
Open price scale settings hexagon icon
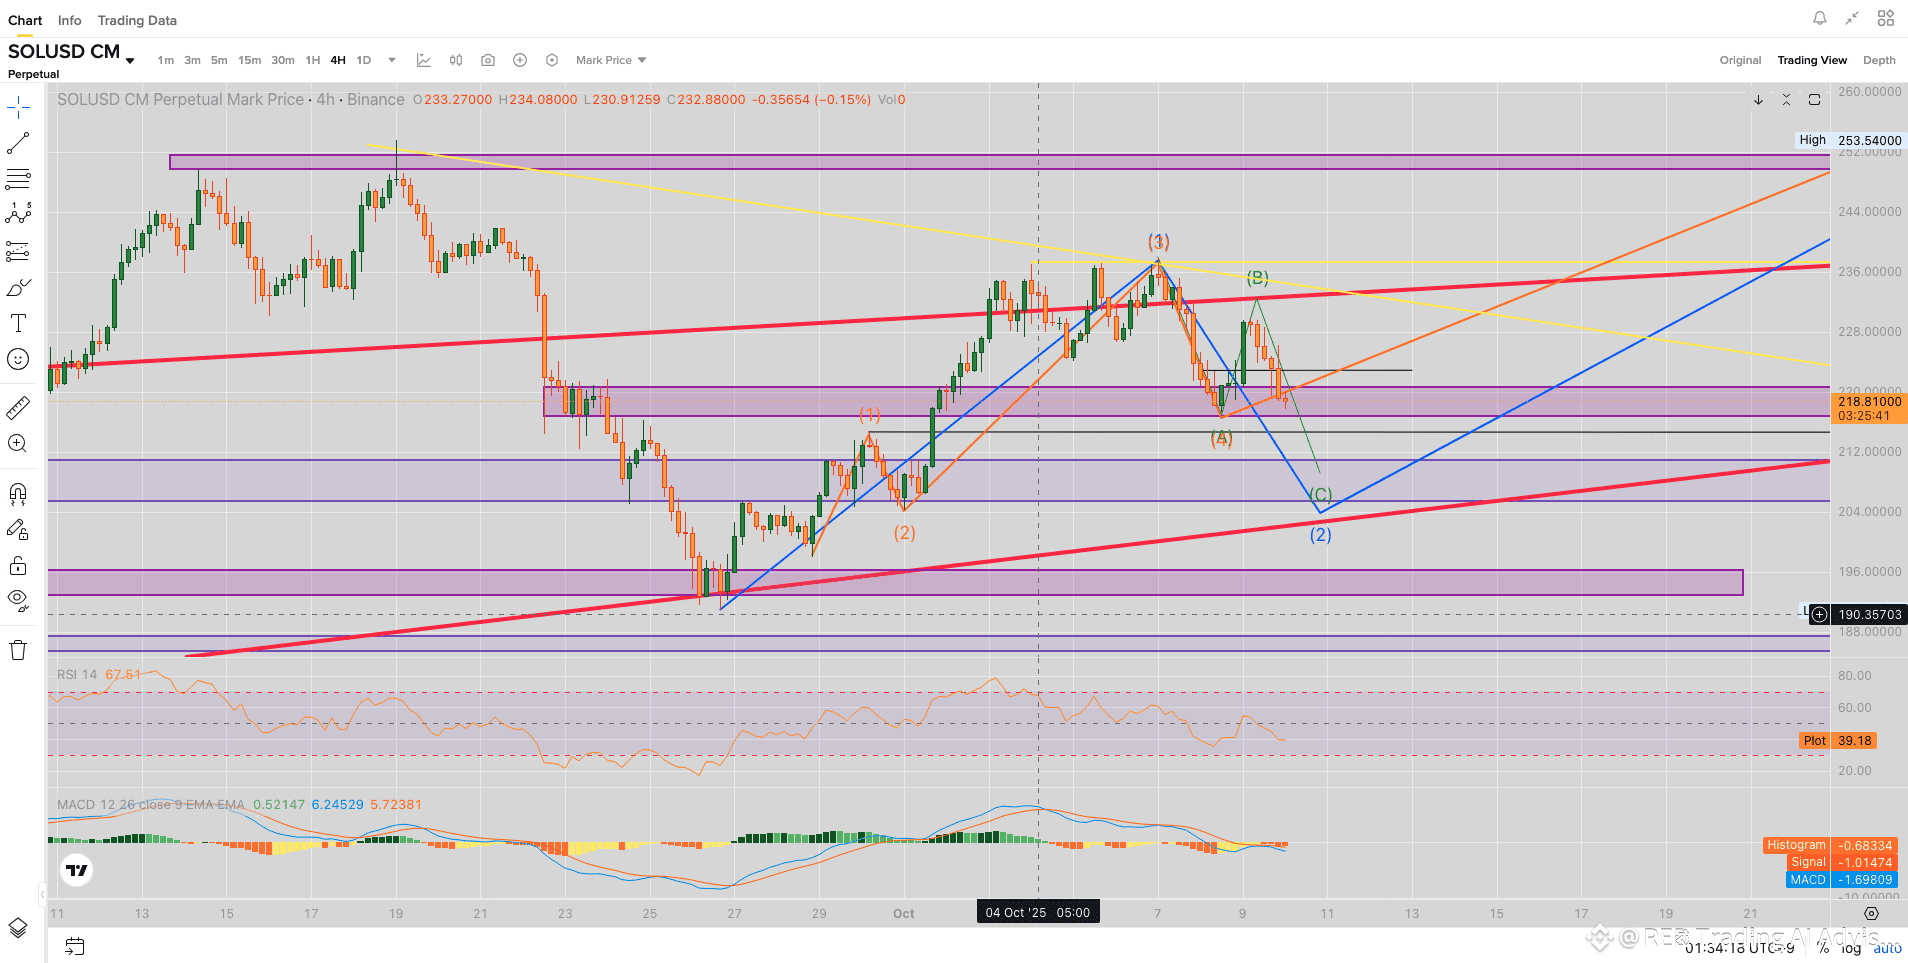click(x=1871, y=913)
